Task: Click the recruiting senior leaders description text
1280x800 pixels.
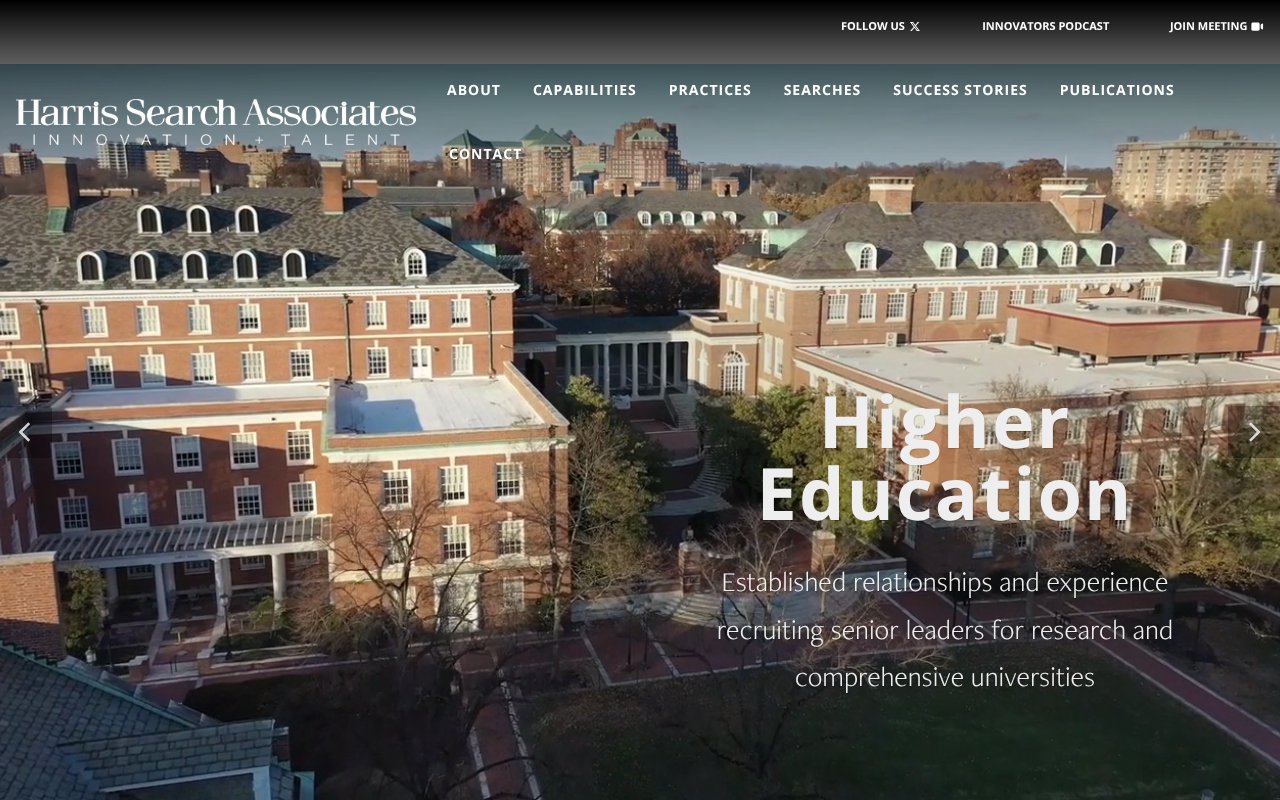Action: click(x=945, y=630)
